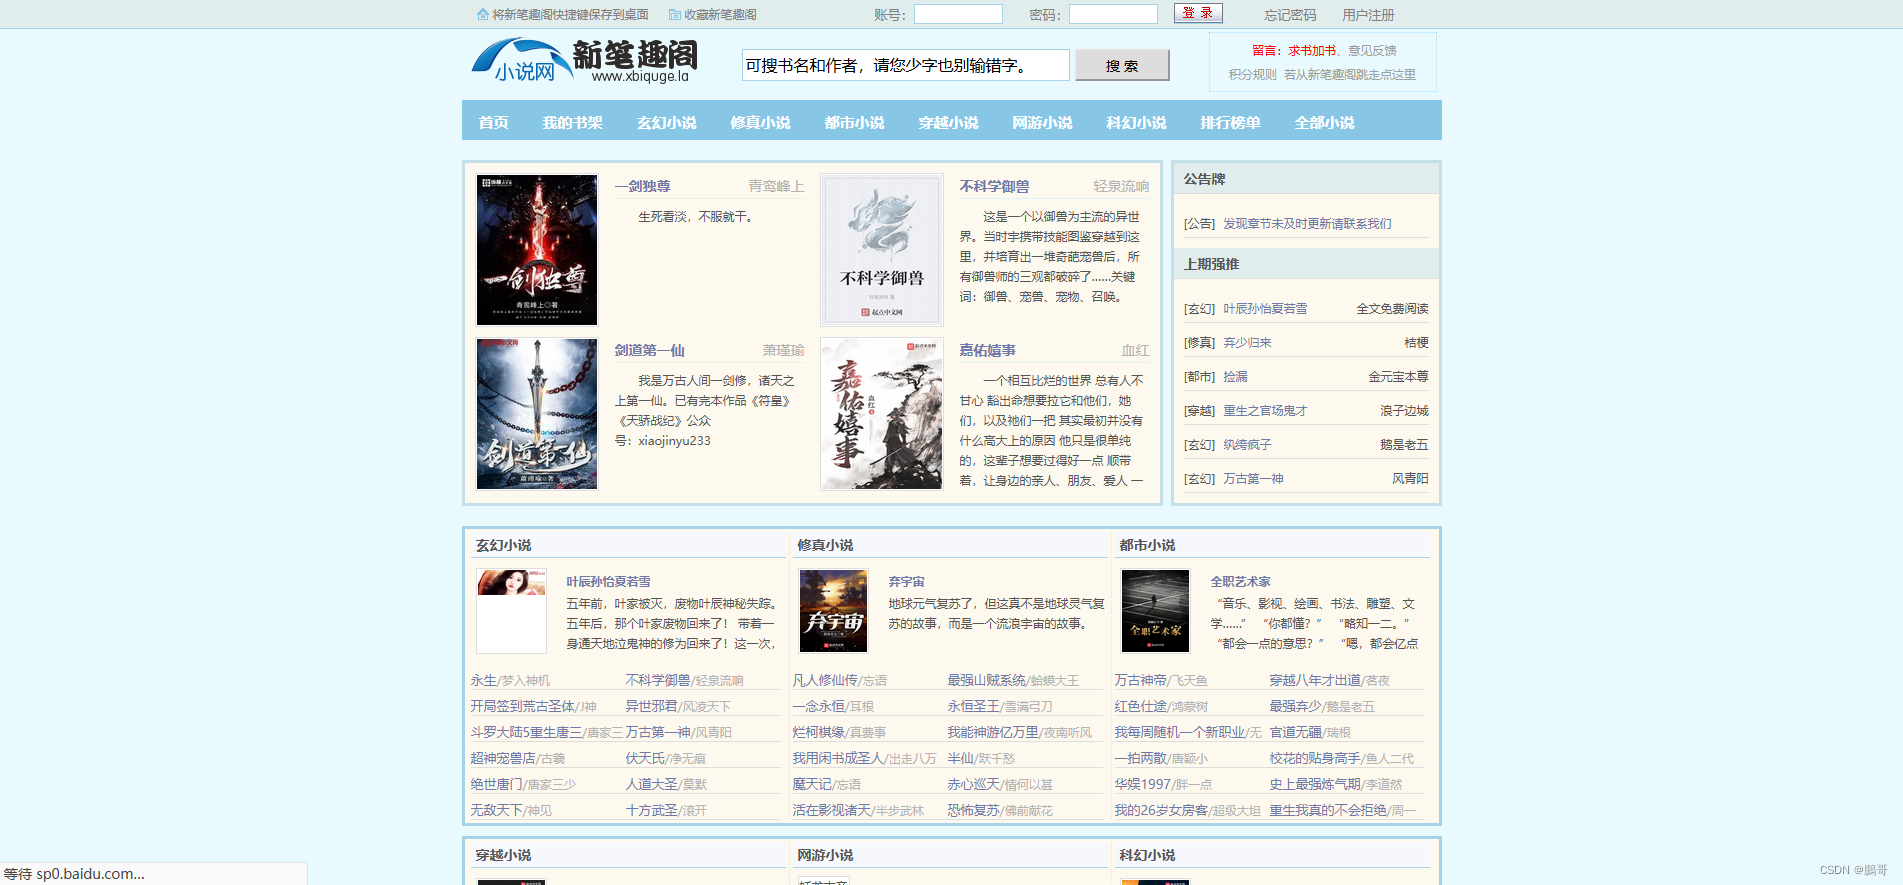Open the 全职艺术家 cover thumbnail
The height and width of the screenshot is (885, 1903).
coord(1155,611)
